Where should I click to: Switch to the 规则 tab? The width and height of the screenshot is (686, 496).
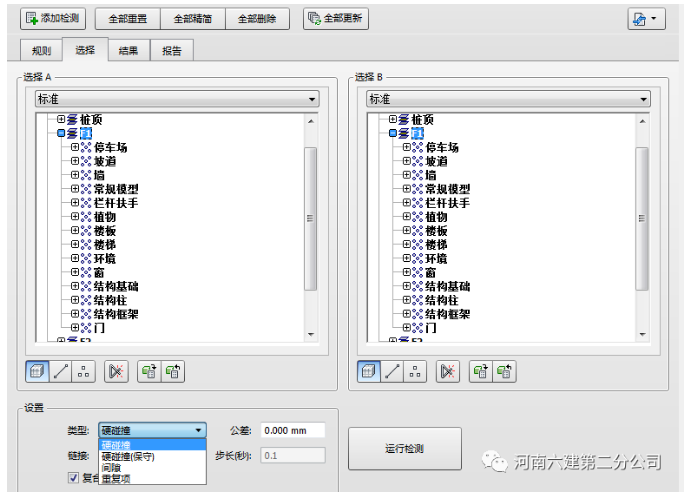tap(41, 51)
